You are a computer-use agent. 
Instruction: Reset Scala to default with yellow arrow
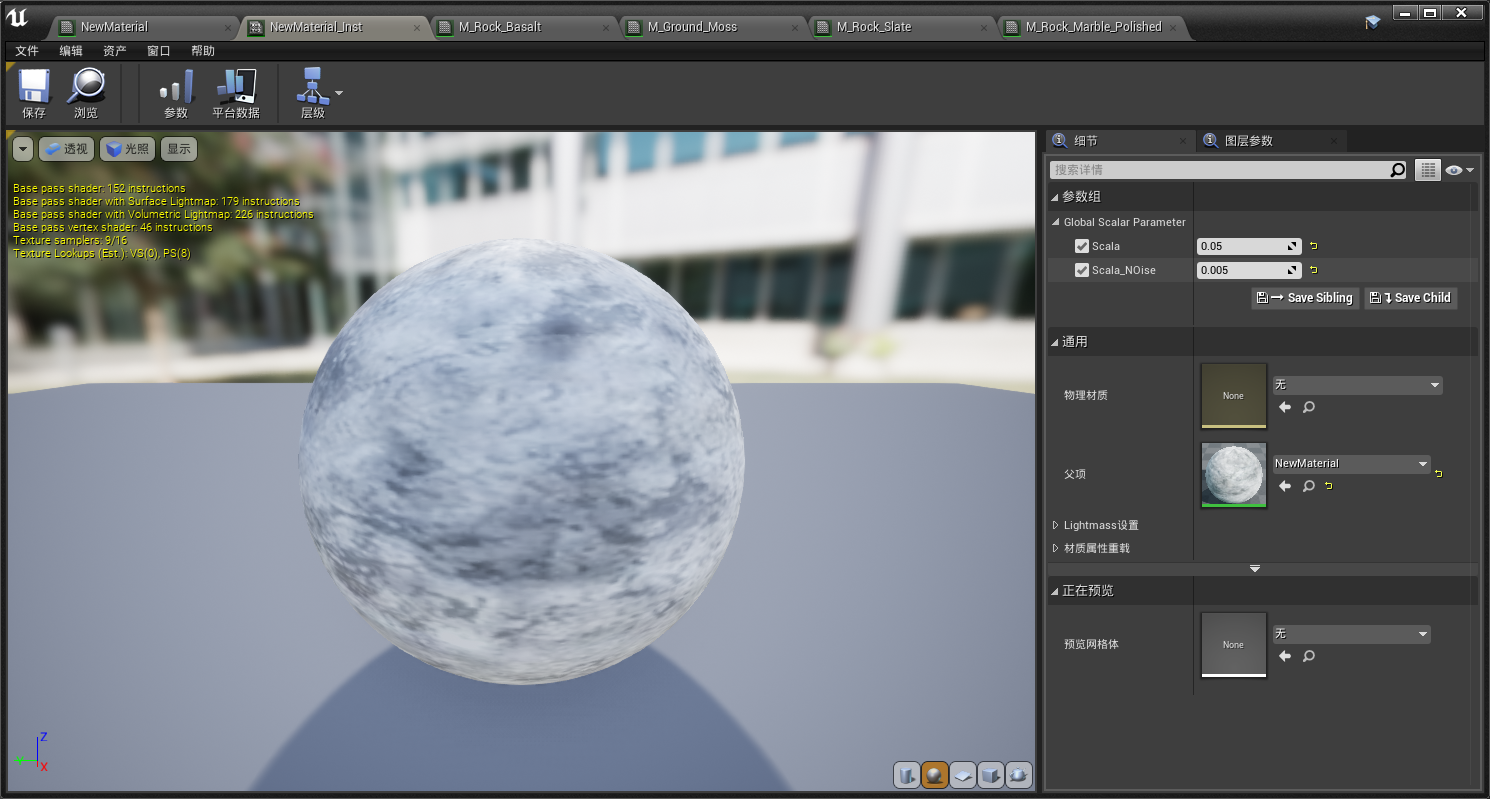(1313, 246)
